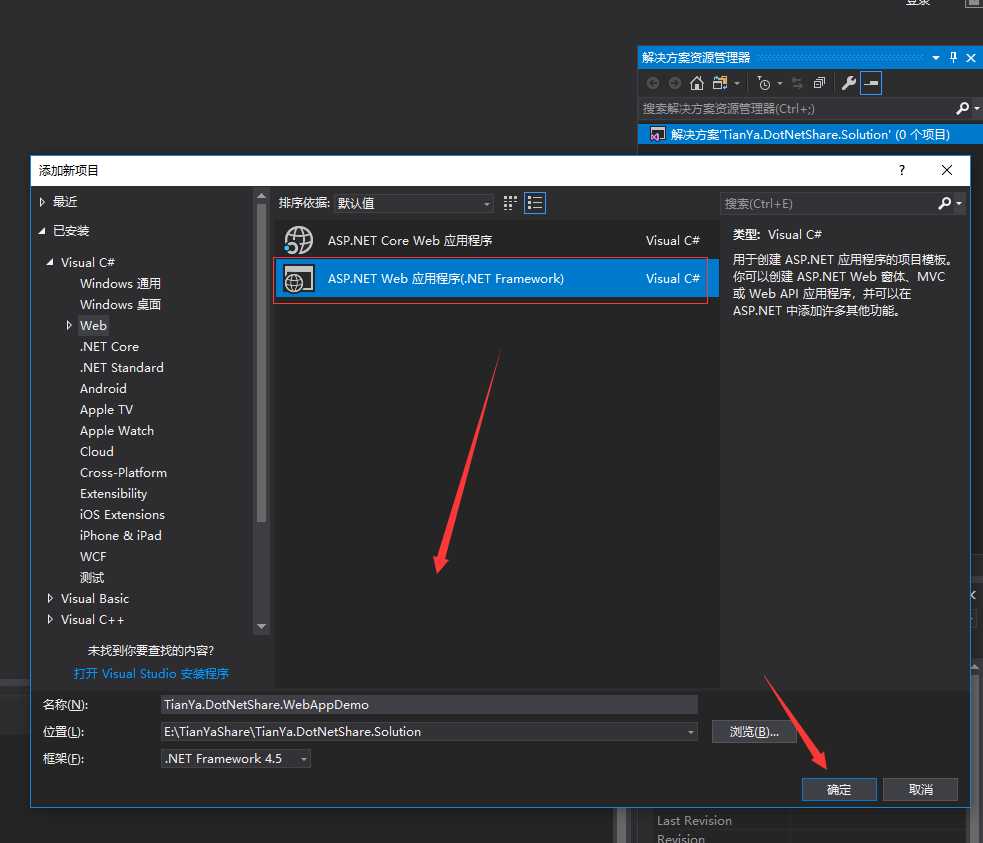Select ASP.NET Web 应用程序(.NET Framework) template
The width and height of the screenshot is (983, 843).
click(x=497, y=278)
